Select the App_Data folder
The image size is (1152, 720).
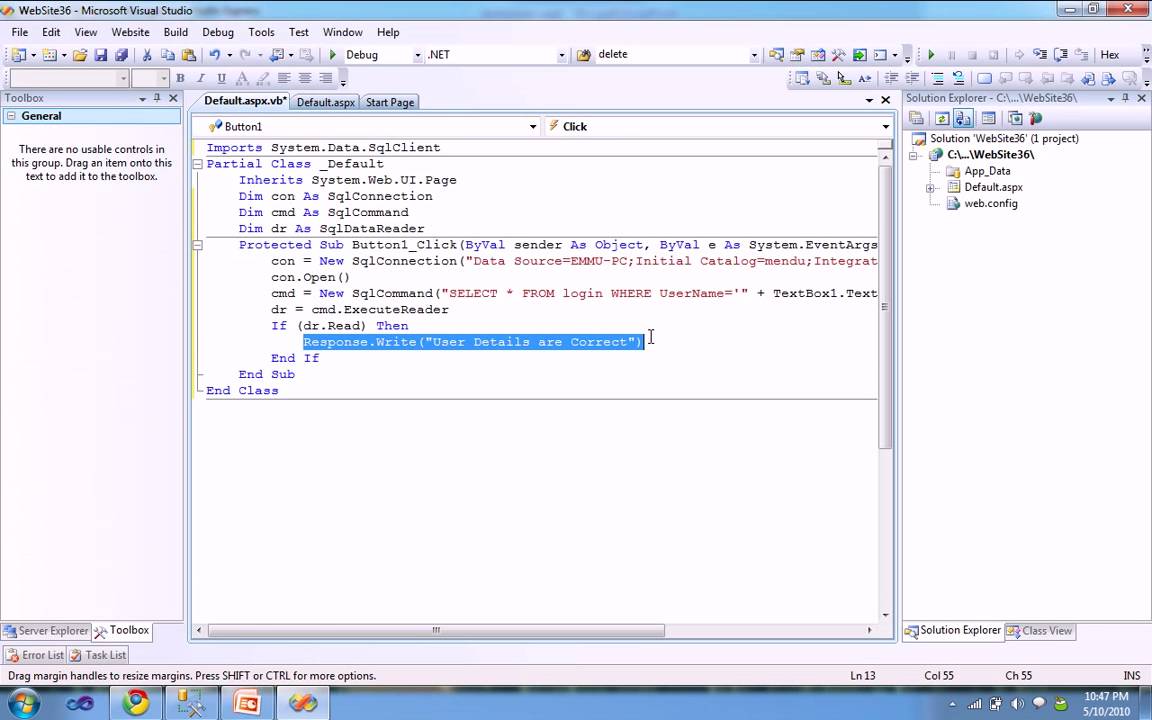coord(979,171)
